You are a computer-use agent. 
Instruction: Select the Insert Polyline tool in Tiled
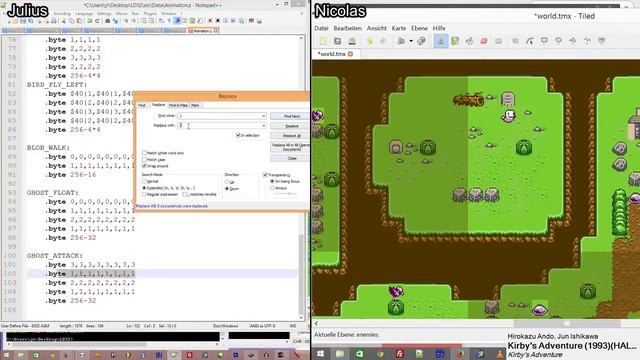pos(587,41)
